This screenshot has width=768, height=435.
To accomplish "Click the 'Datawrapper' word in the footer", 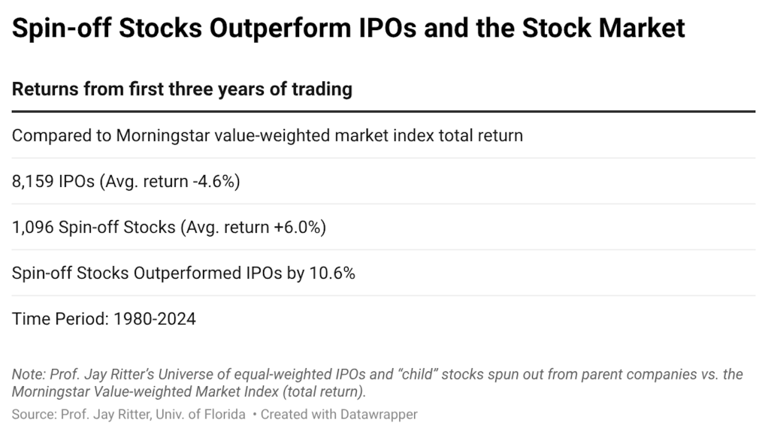I will click(x=379, y=414).
